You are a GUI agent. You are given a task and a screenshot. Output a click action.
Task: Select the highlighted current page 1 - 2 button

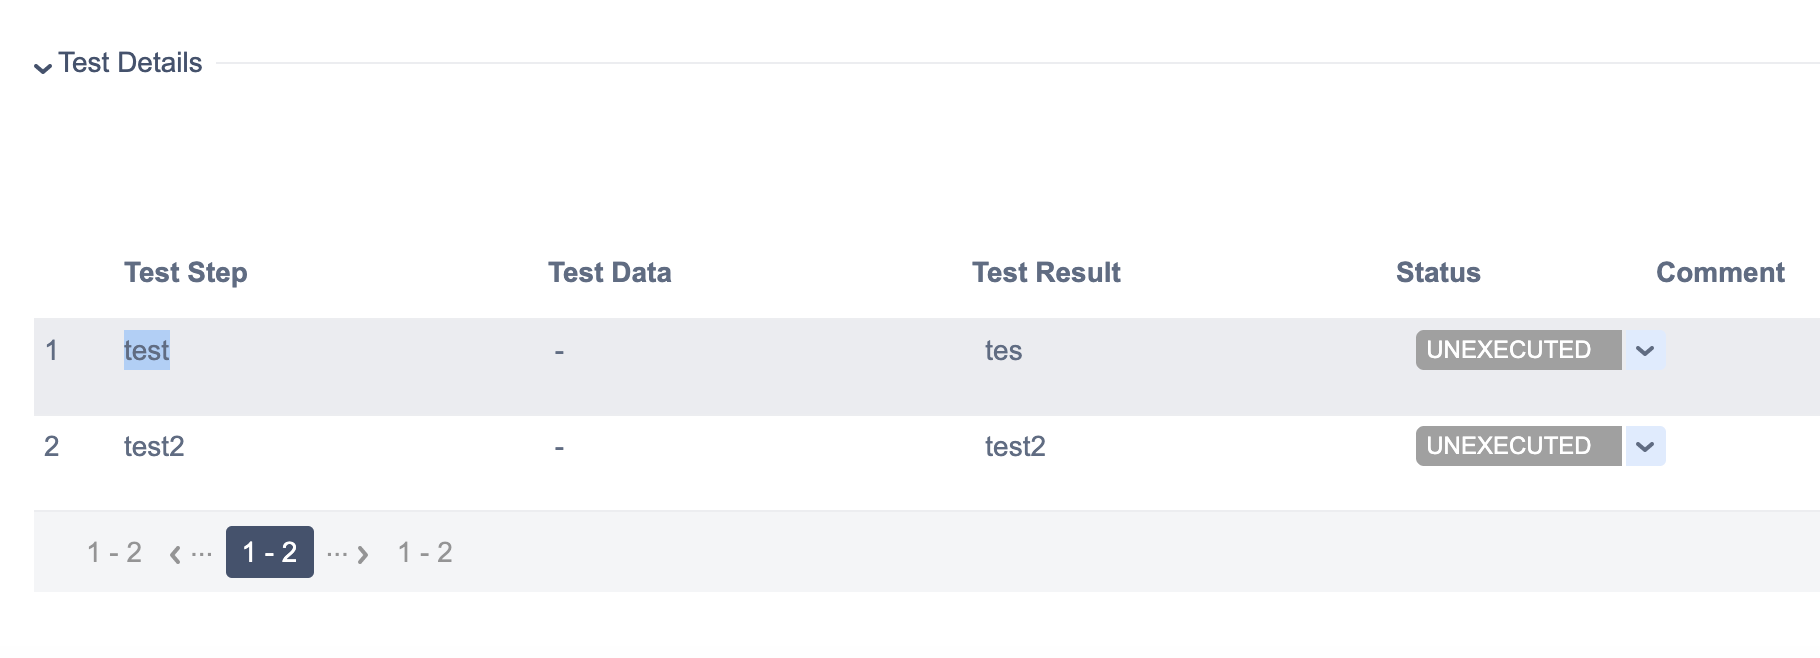click(270, 552)
